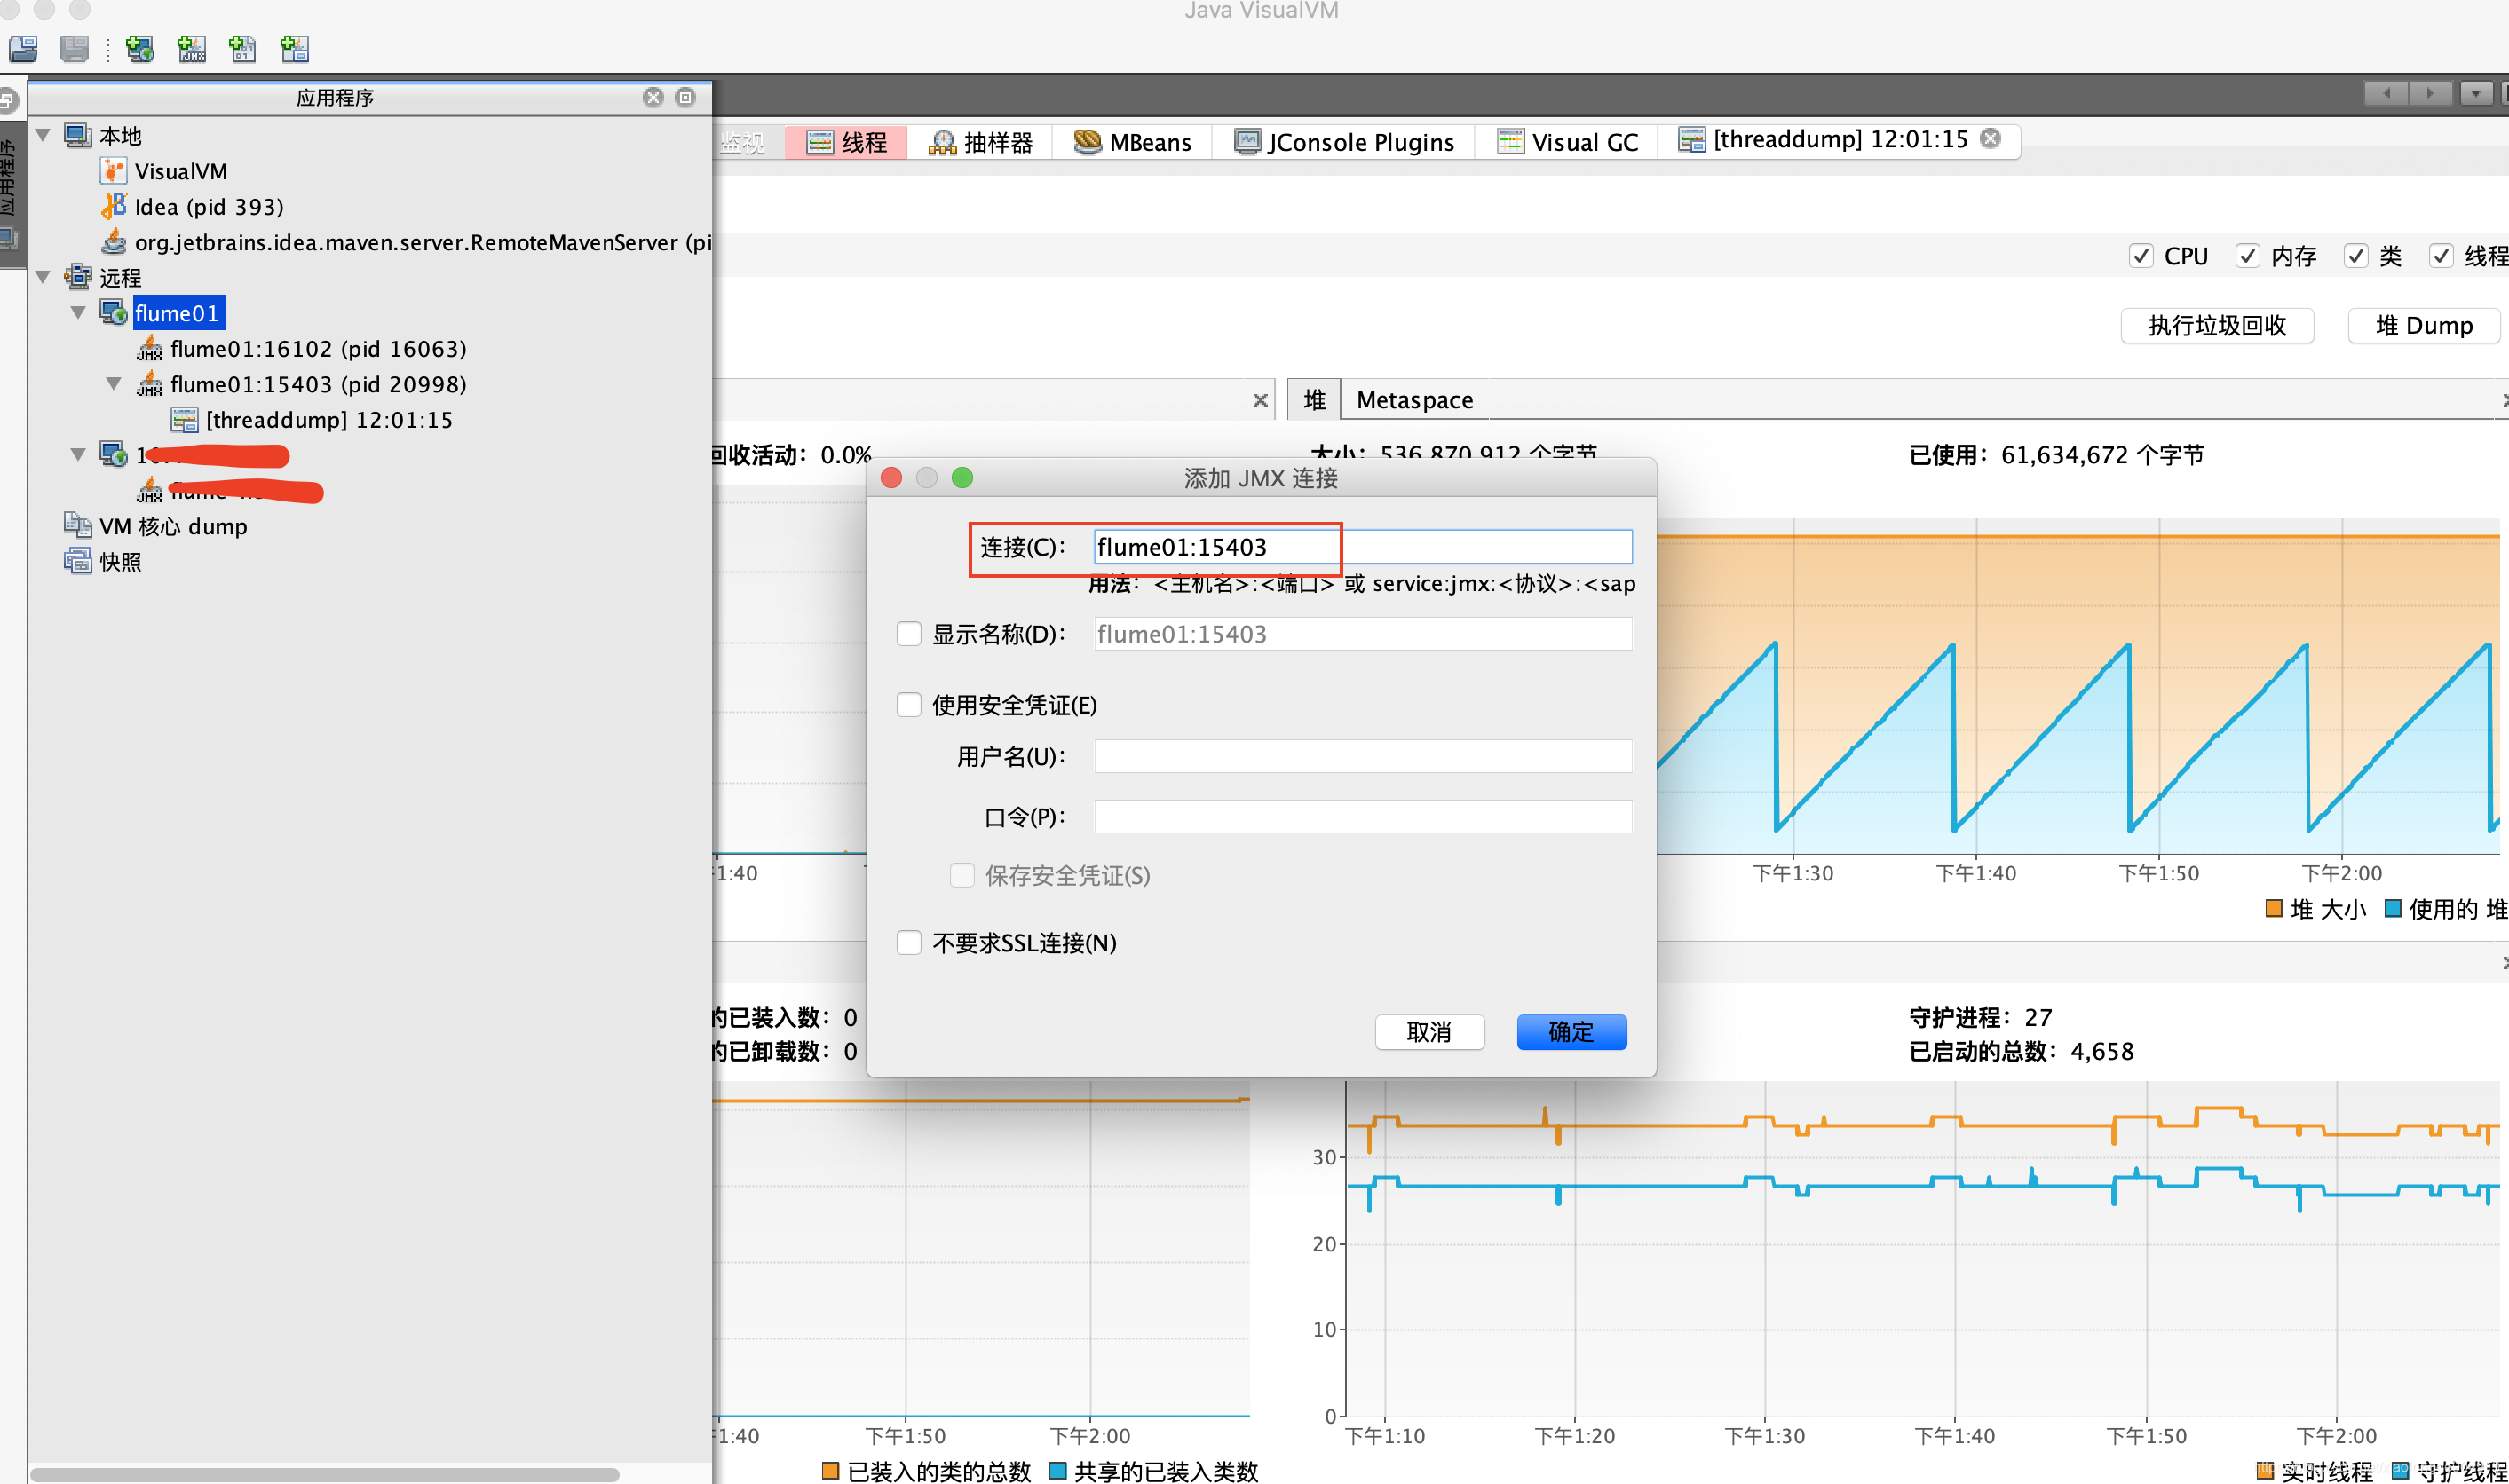
Task: Enable the 显示名称(D) checkbox
Action: [908, 634]
